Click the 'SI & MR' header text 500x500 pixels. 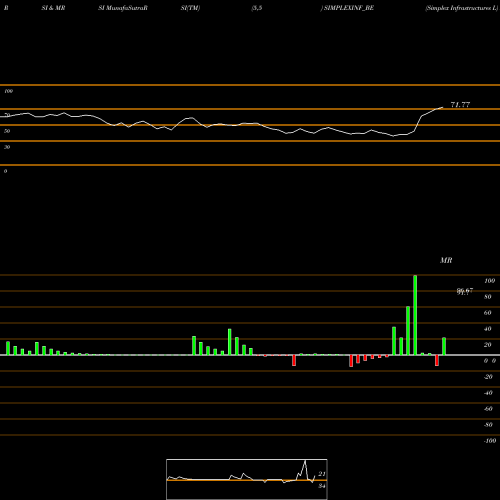point(53,8)
